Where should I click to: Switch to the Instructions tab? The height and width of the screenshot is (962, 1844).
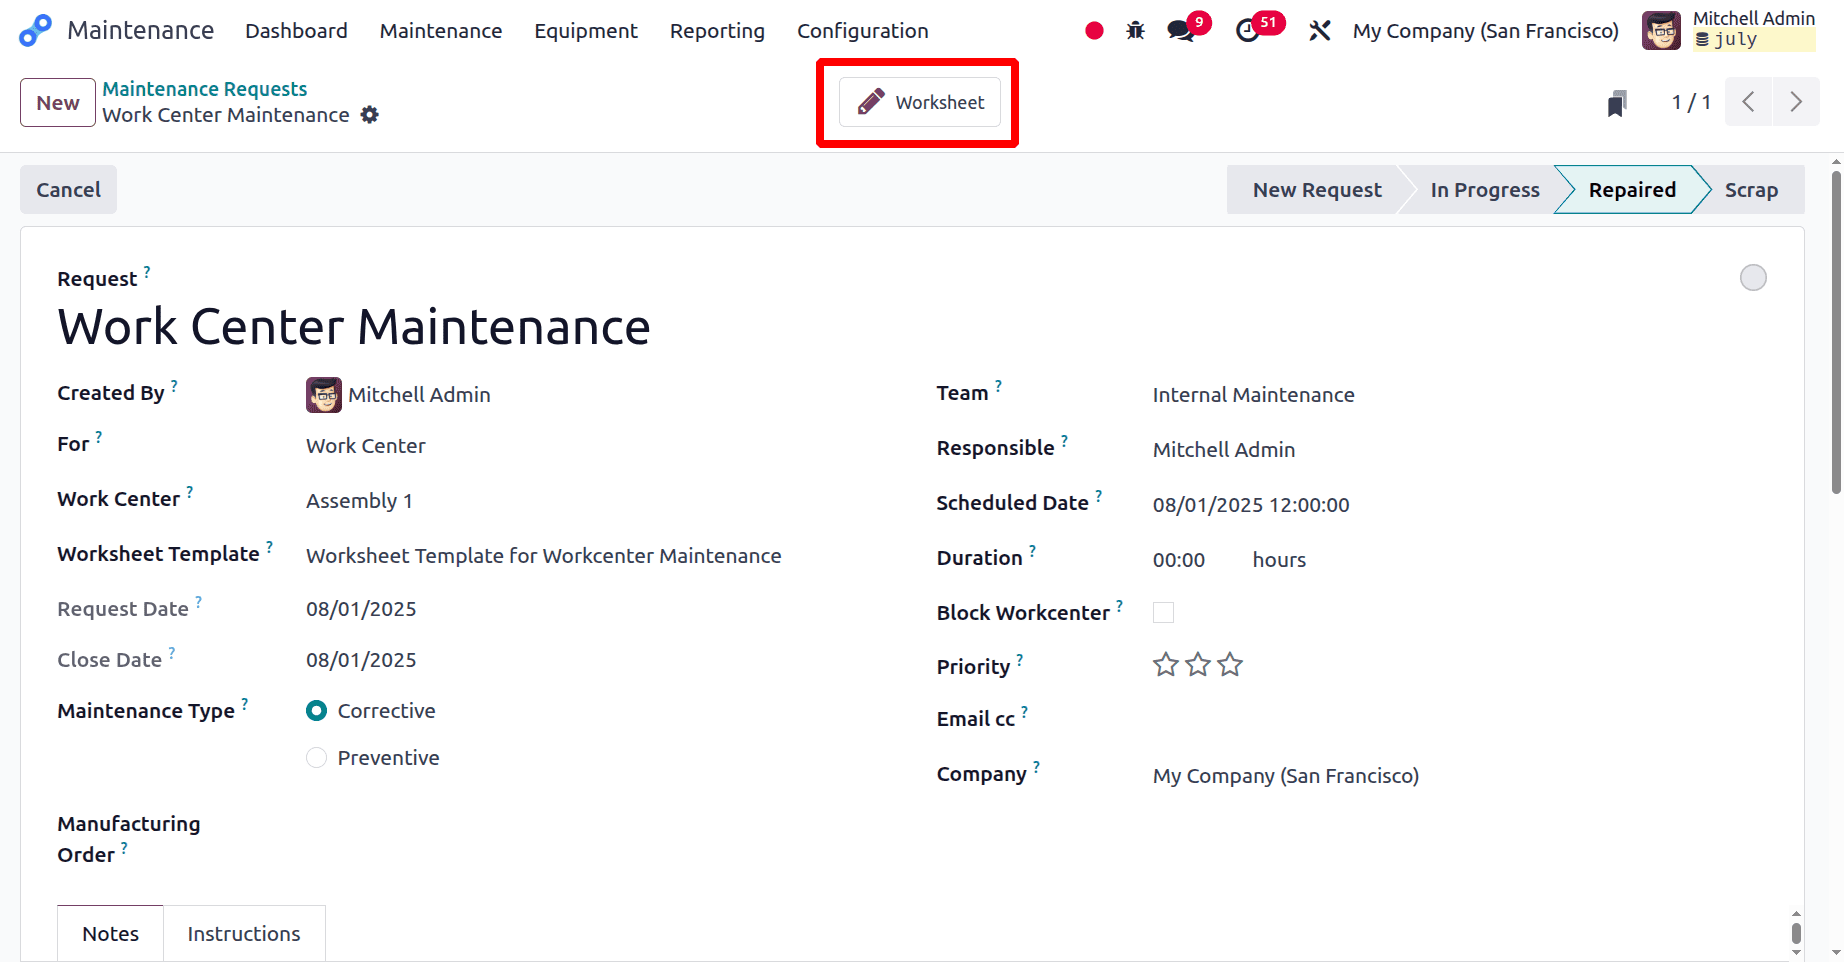coord(244,934)
